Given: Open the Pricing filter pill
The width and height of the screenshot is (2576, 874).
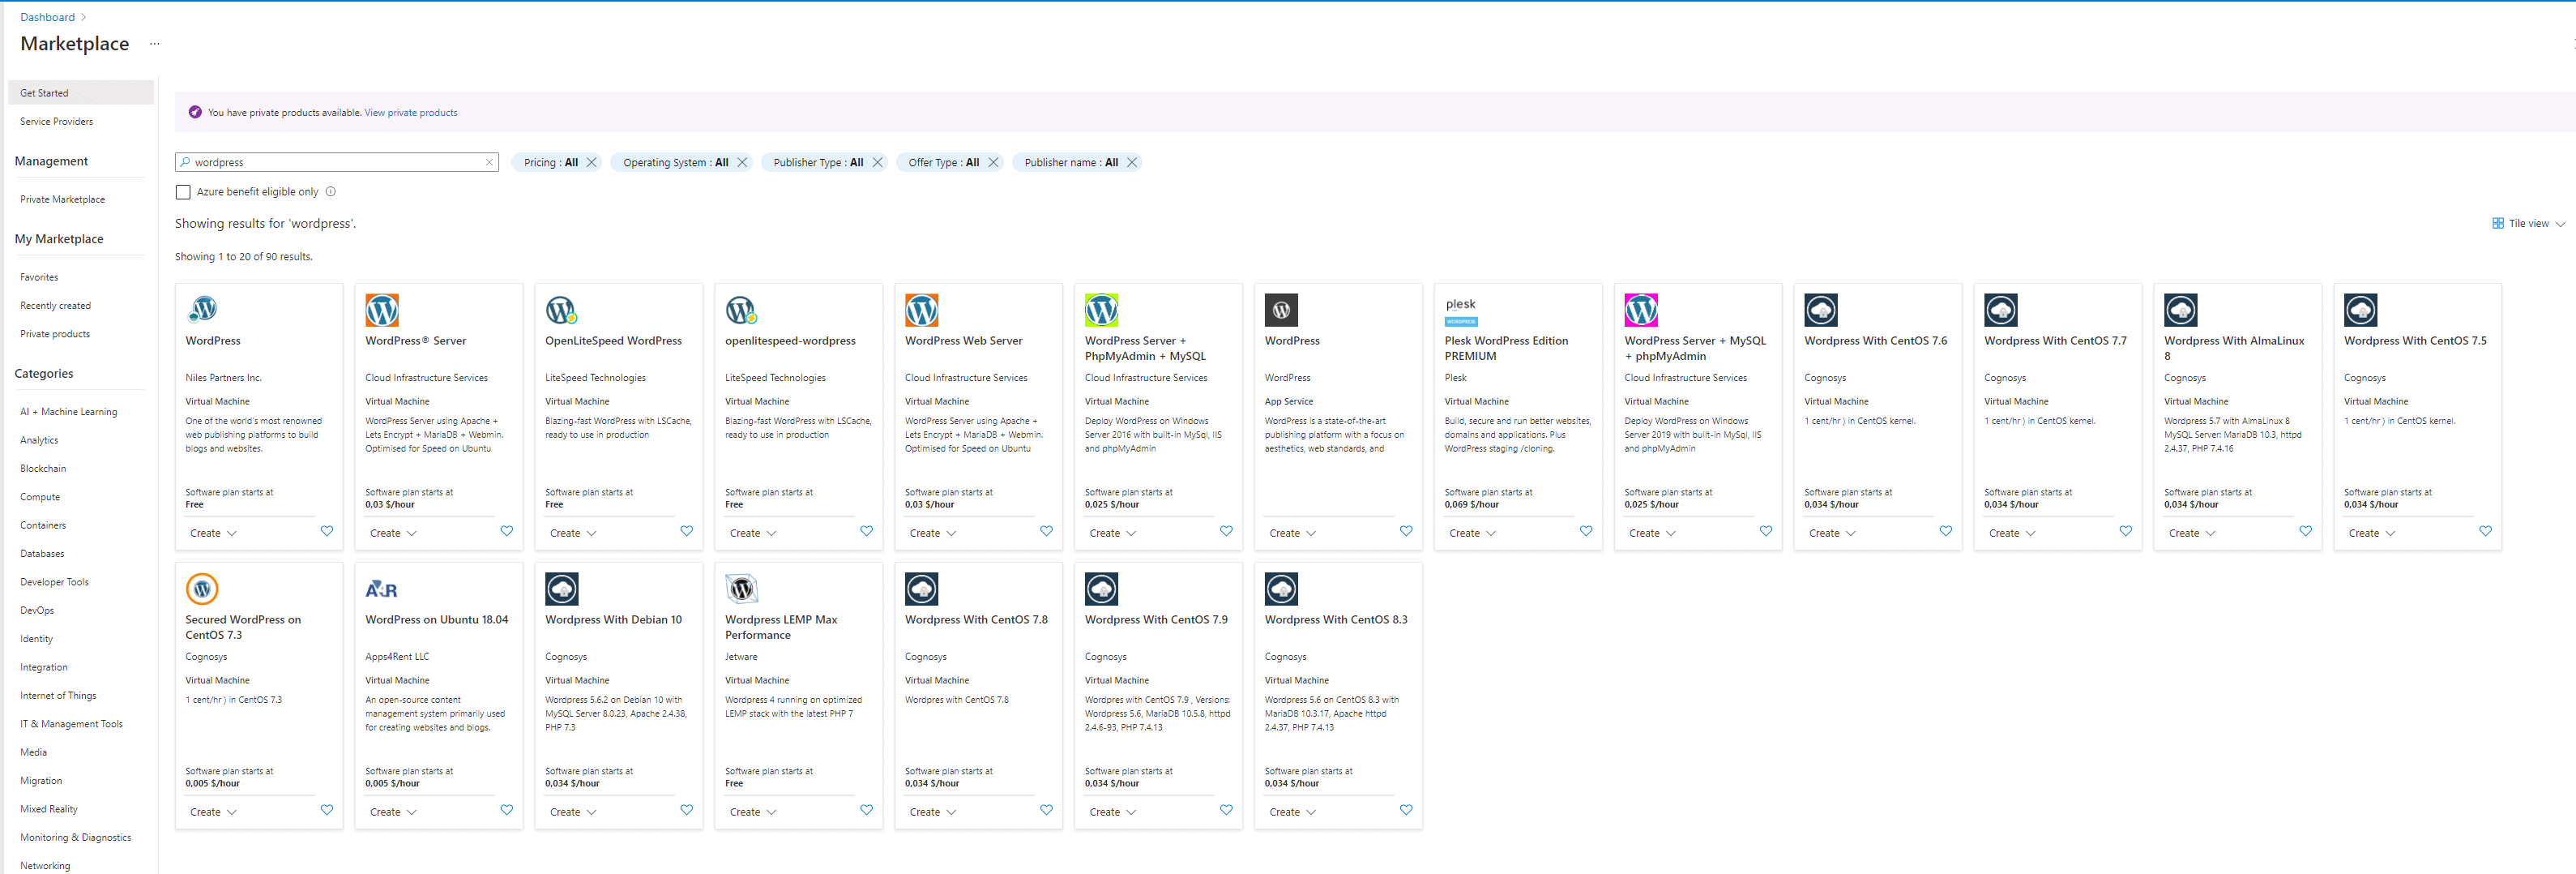Looking at the screenshot, I should coord(551,162).
